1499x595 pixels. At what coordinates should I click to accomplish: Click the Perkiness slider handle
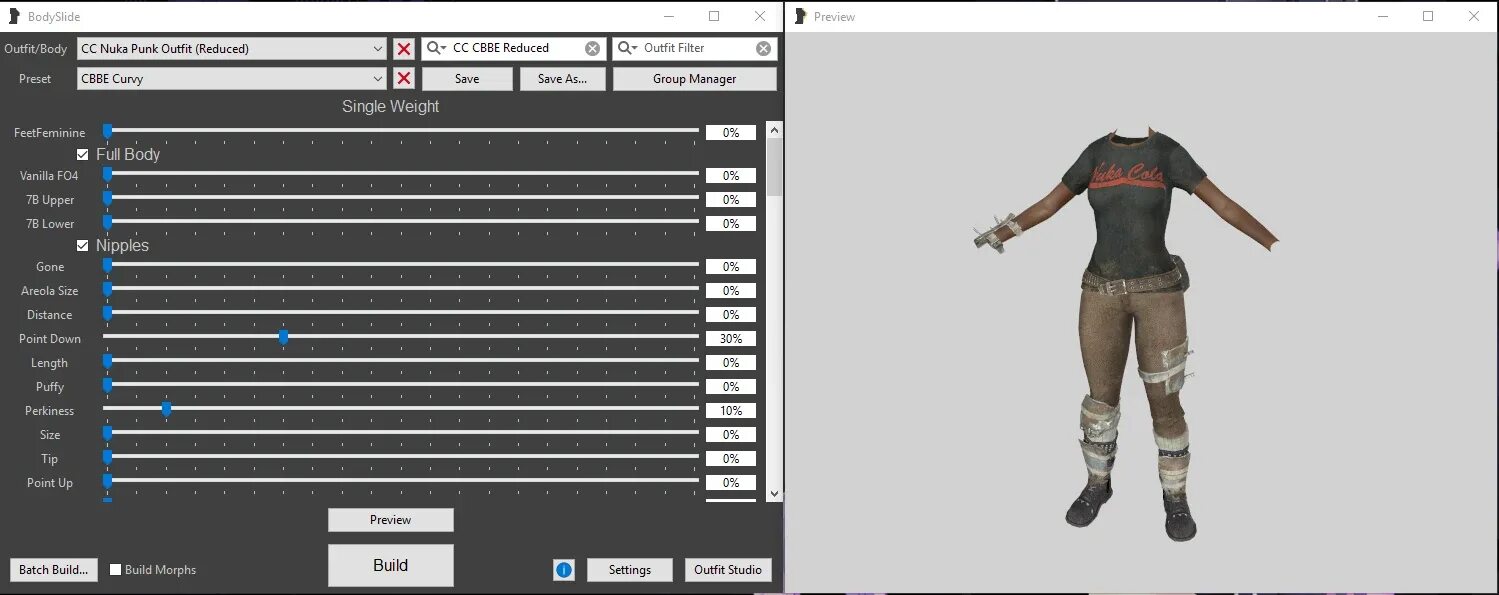[167, 409]
